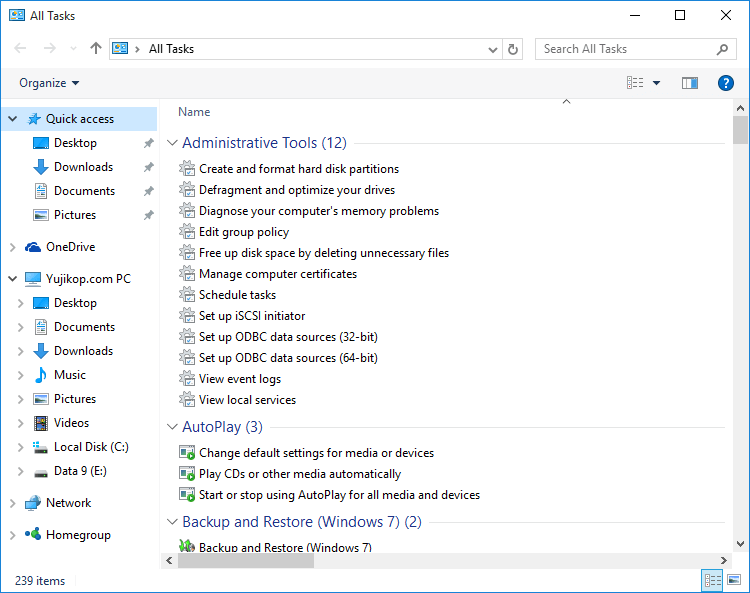
Task: Click the address bar control panel icon
Action: [x=120, y=49]
